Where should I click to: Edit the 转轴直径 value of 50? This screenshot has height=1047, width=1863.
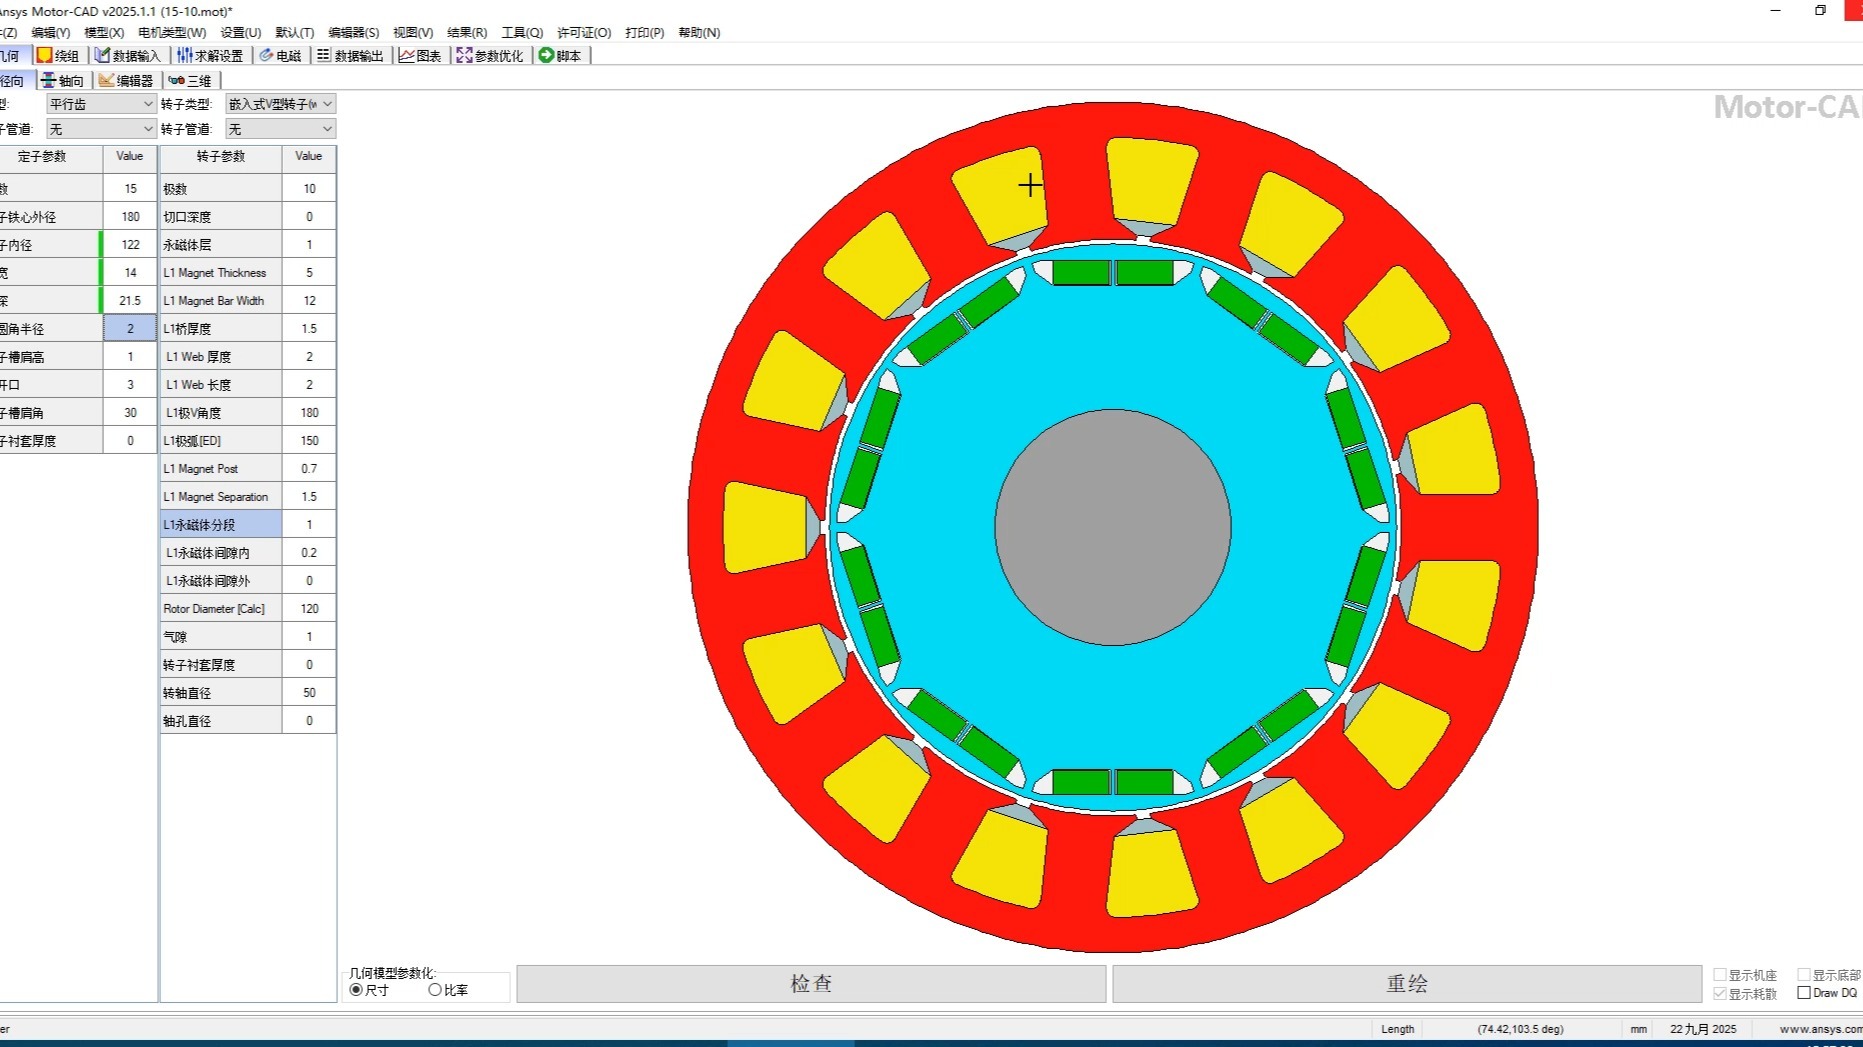coord(309,693)
